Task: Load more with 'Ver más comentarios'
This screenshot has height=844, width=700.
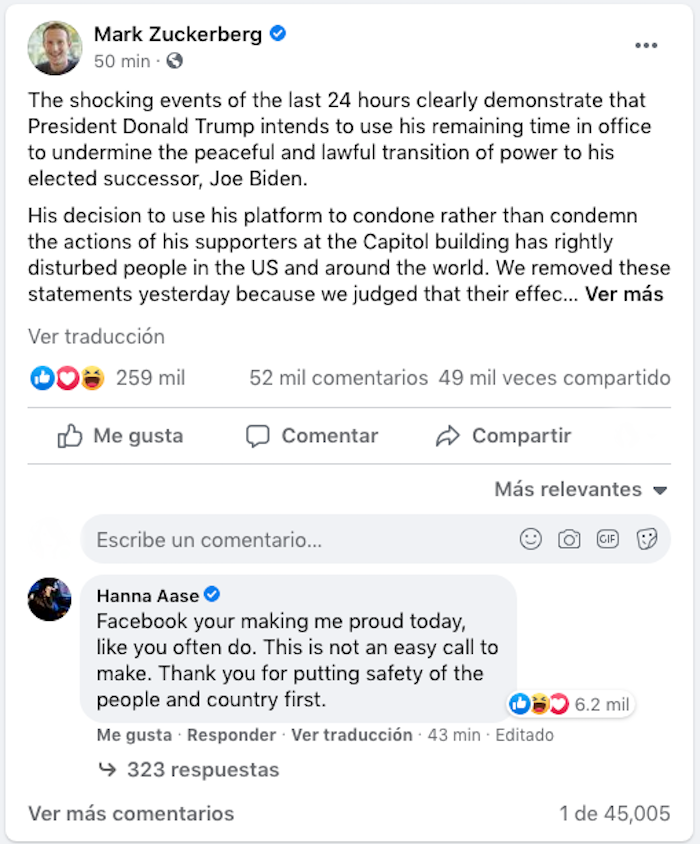Action: [131, 814]
